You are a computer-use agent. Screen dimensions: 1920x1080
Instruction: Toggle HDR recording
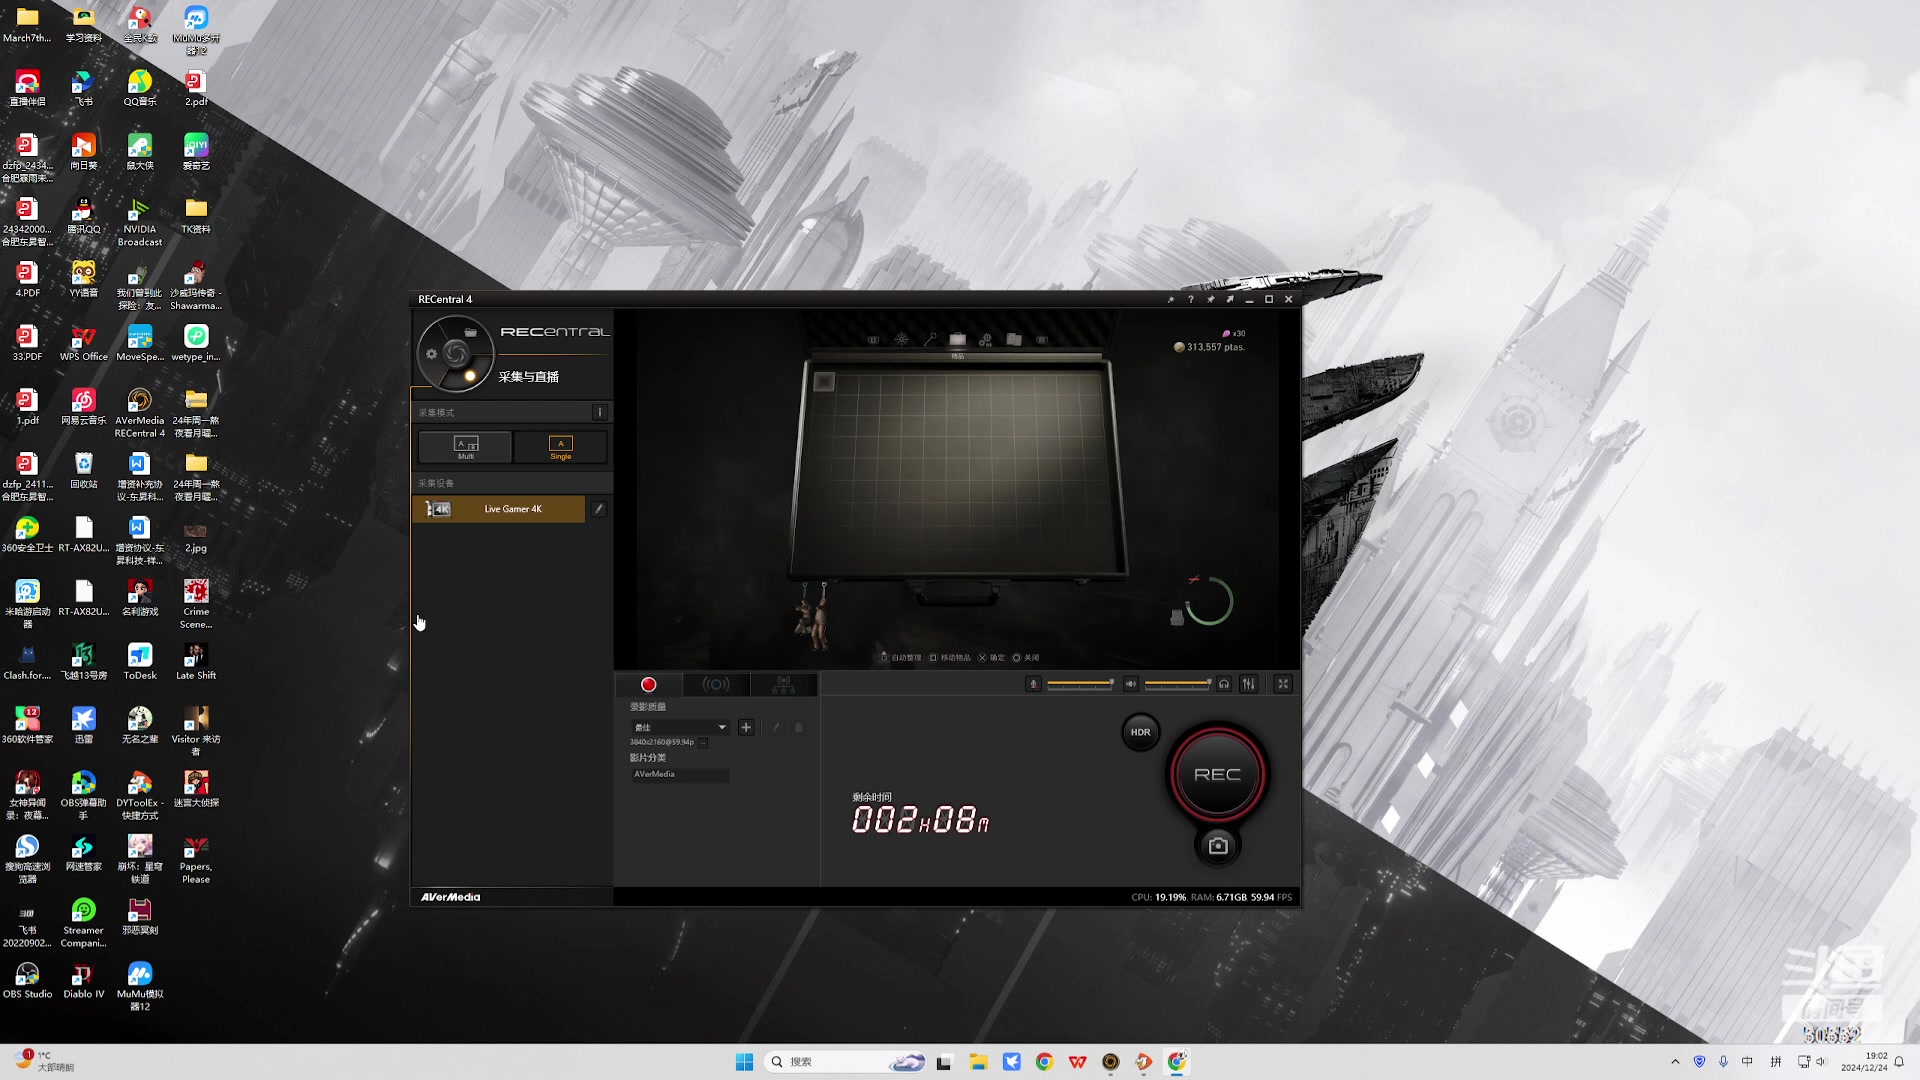1140,732
